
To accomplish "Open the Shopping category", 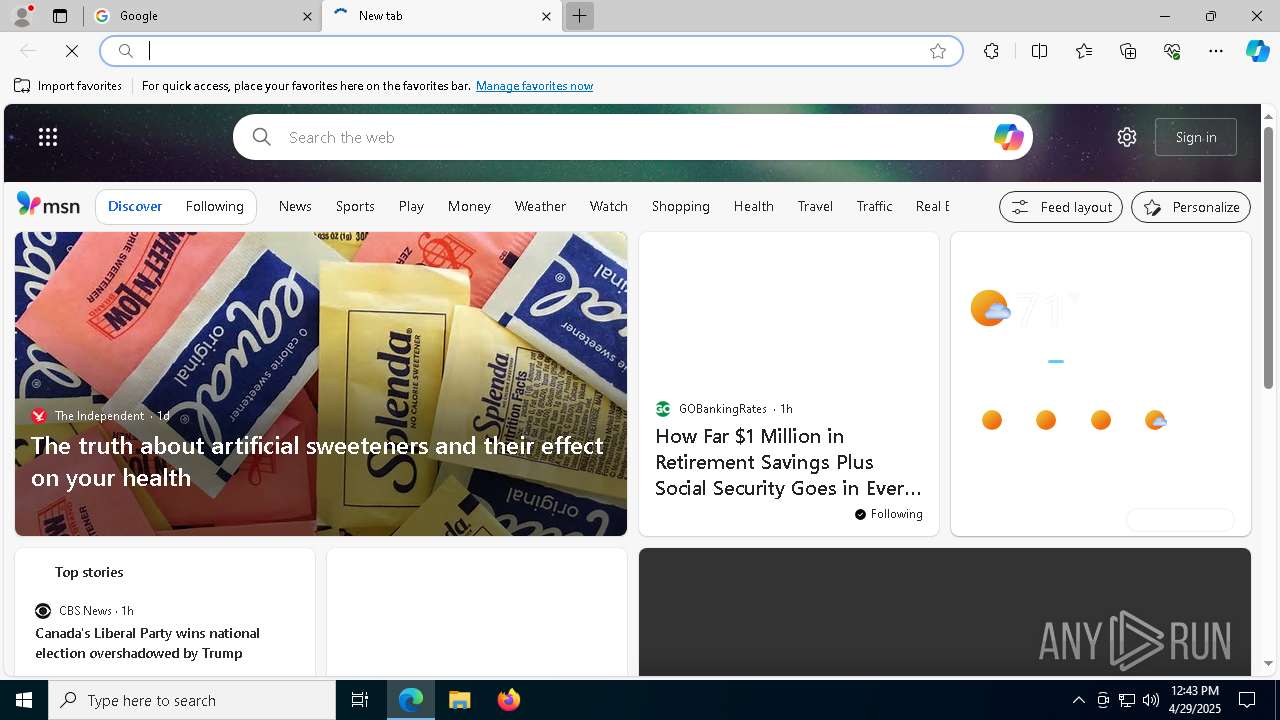I will (681, 206).
